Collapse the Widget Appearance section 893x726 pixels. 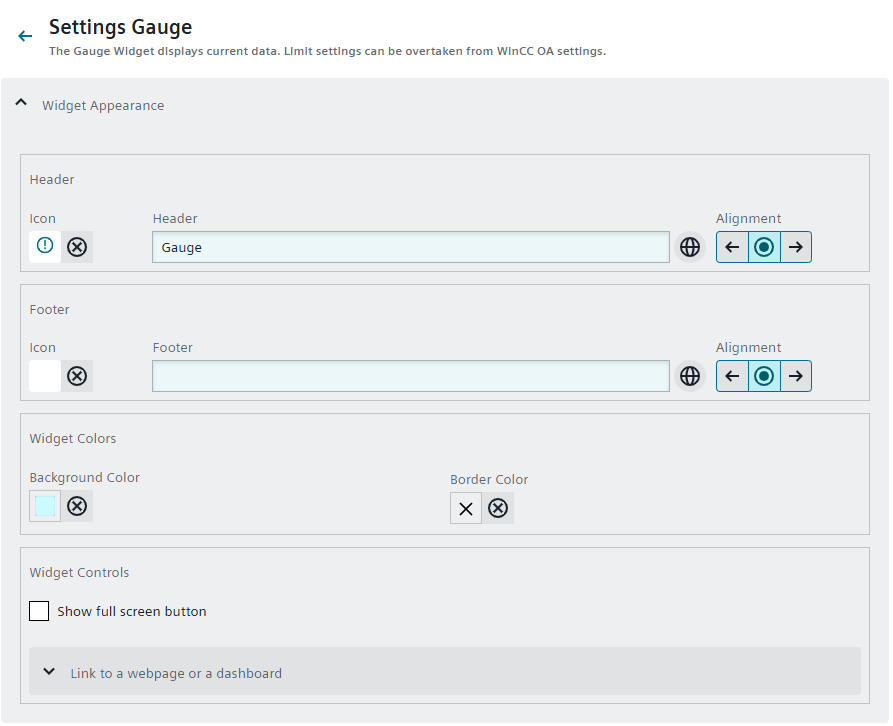[x=22, y=104]
